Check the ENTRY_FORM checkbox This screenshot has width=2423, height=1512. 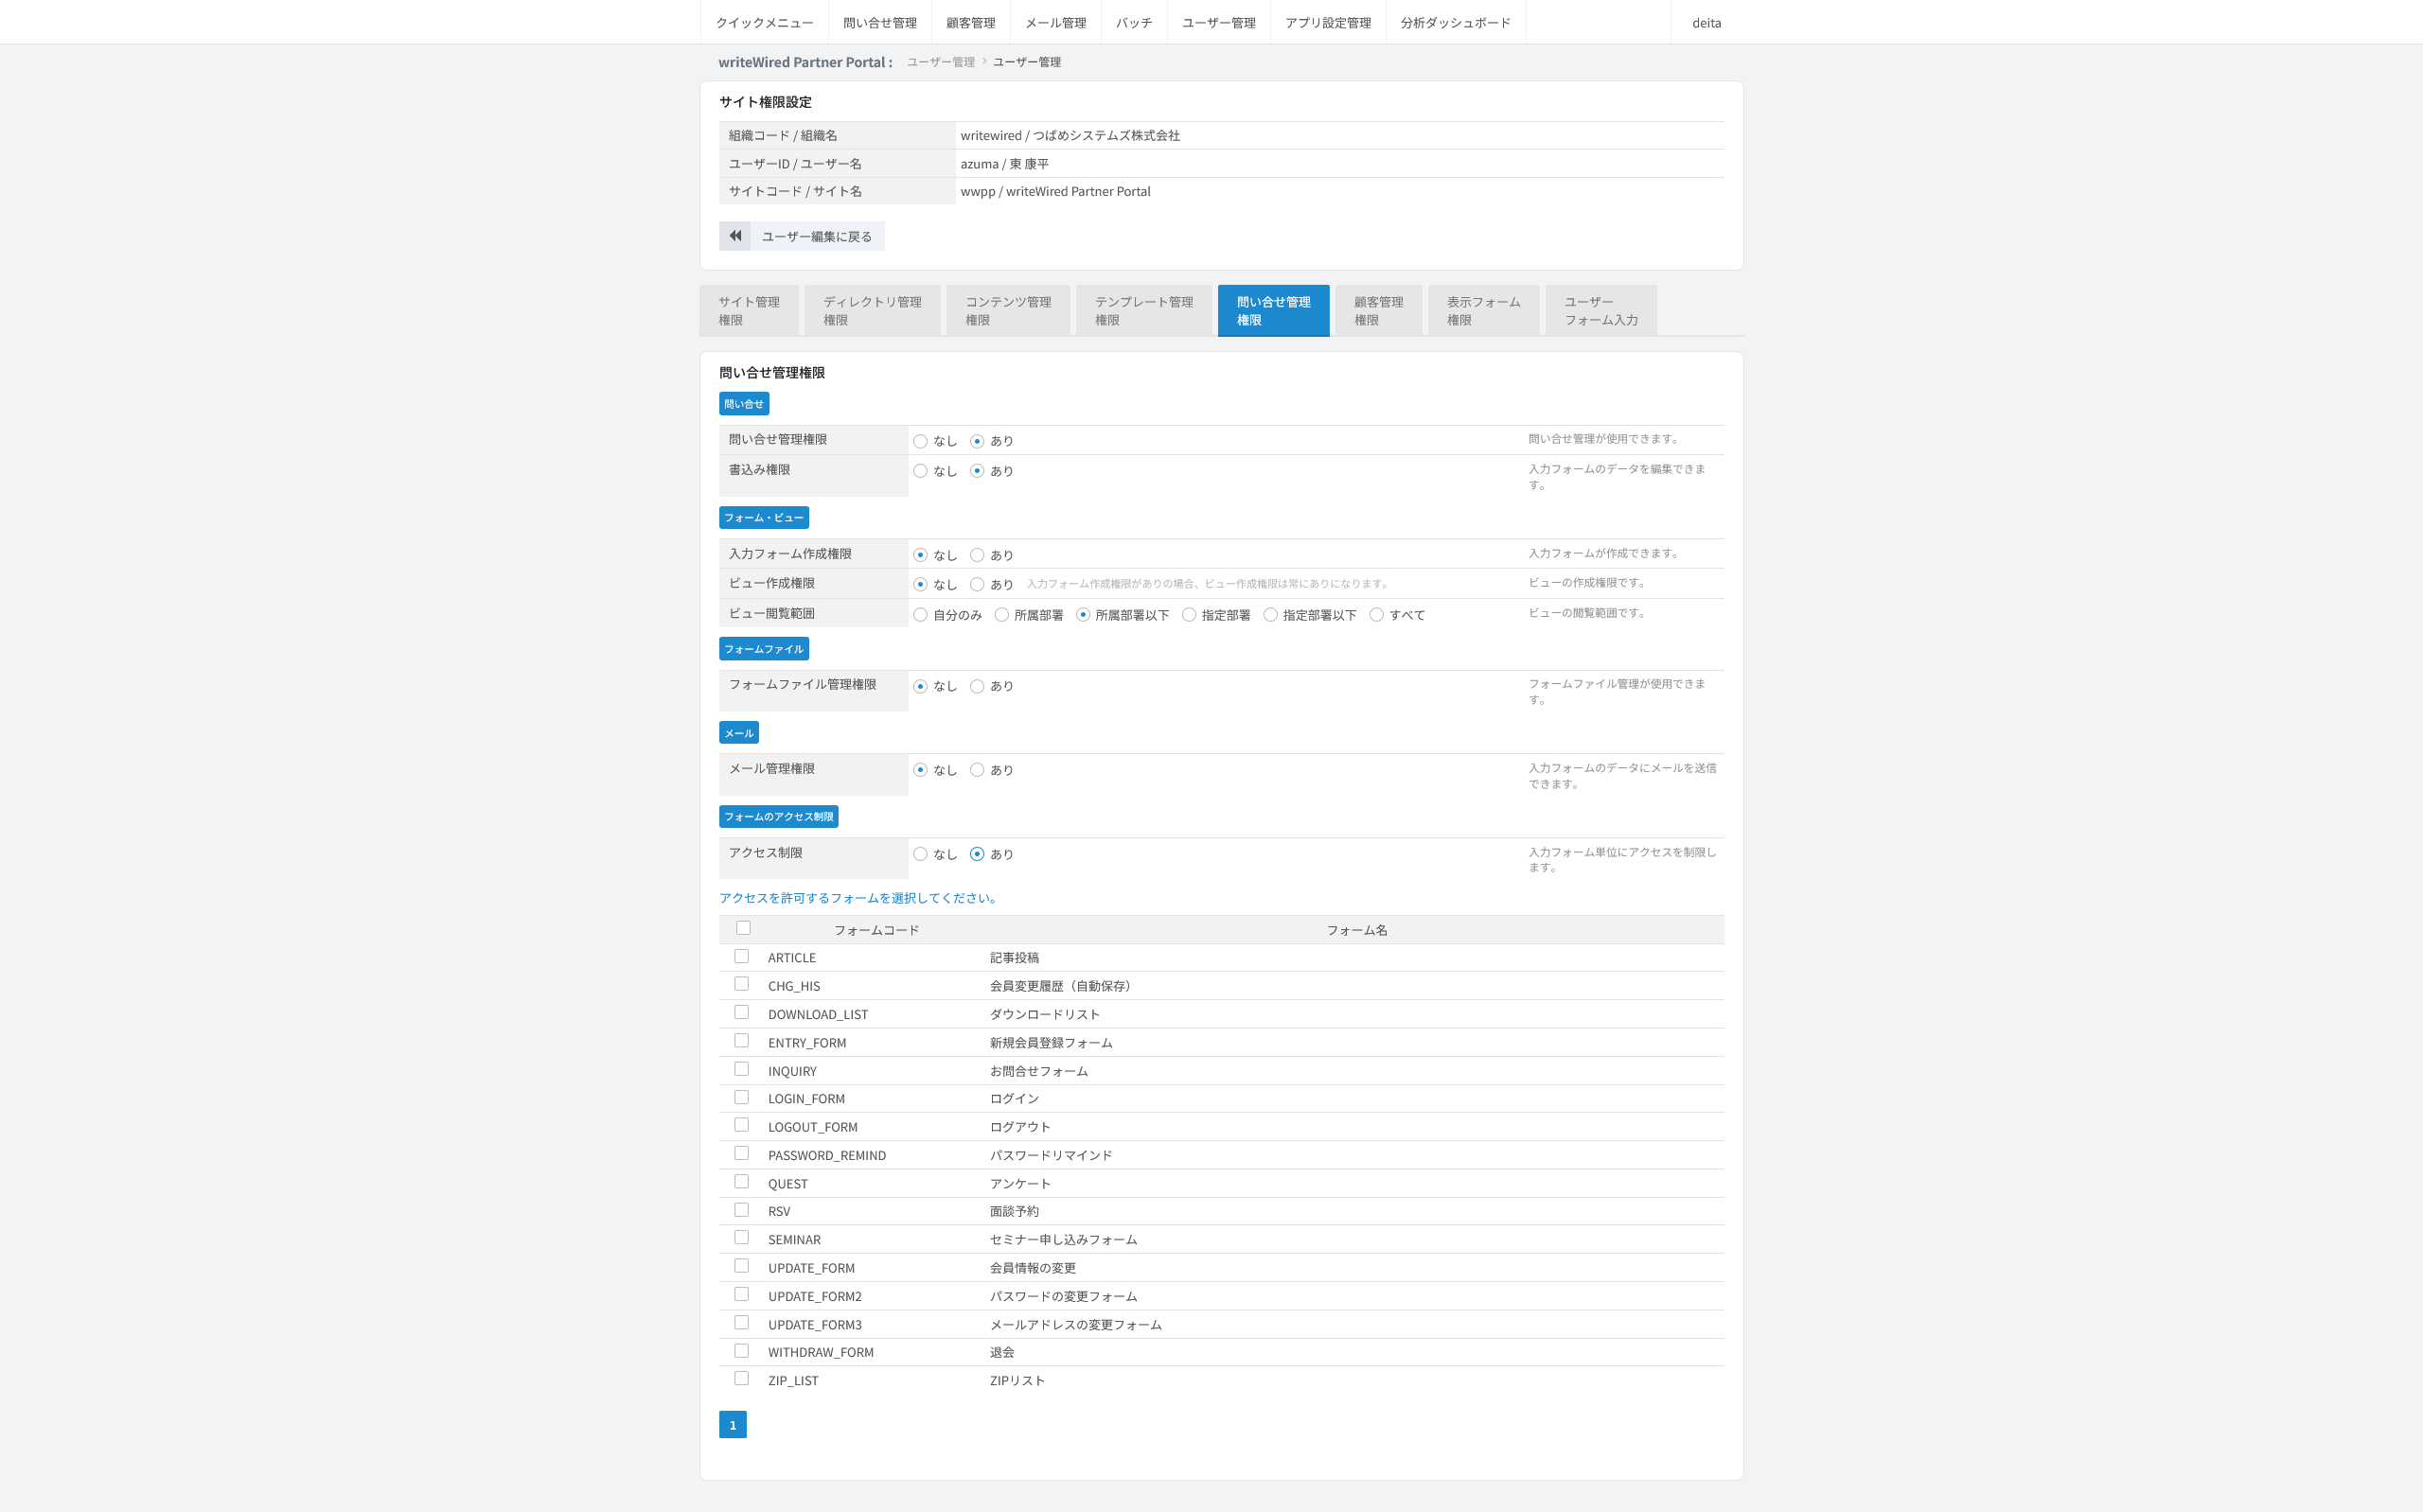coord(741,1041)
